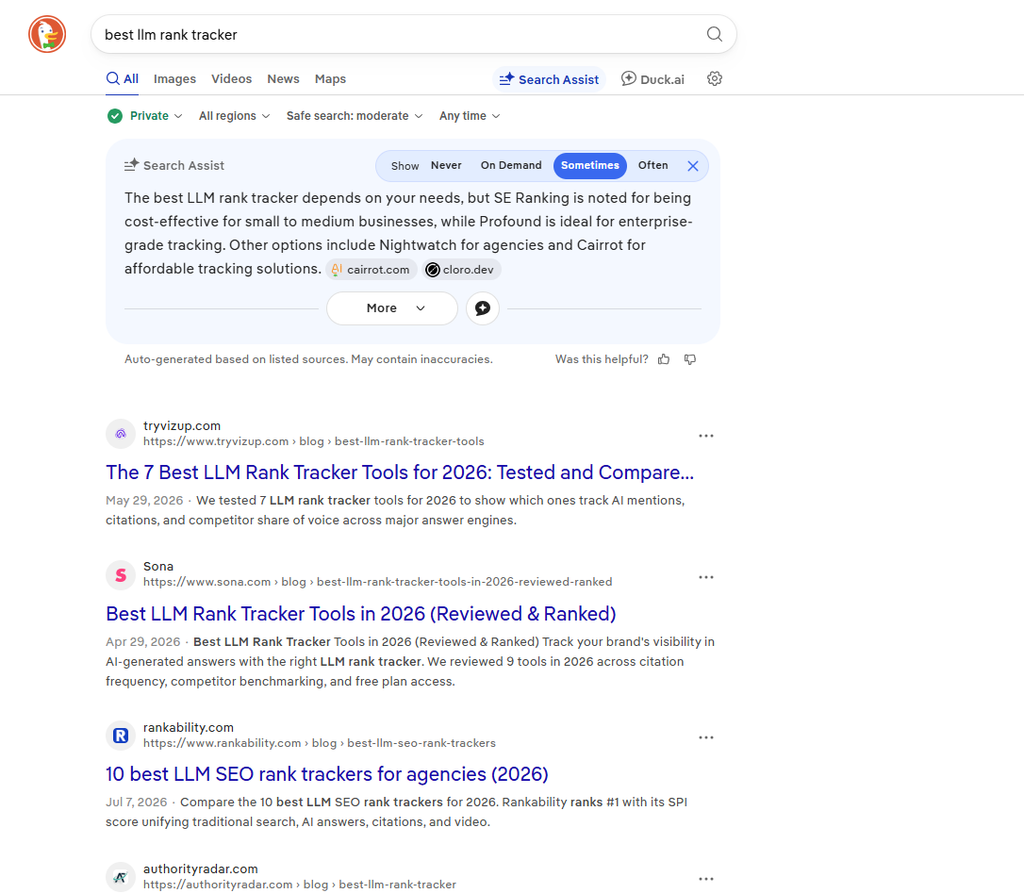Click the 'Jul 7, 2026' result date
The width and height of the screenshot is (1024, 895).
point(136,802)
